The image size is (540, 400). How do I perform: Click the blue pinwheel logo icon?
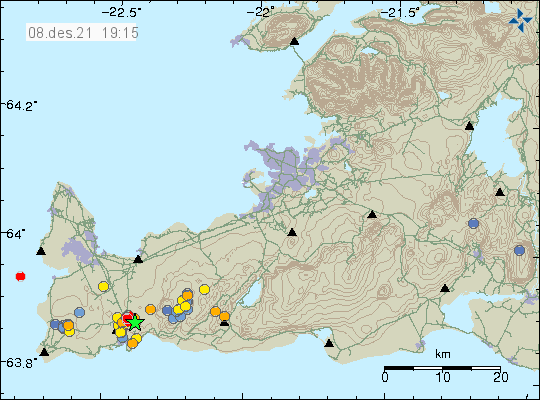coord(520,20)
